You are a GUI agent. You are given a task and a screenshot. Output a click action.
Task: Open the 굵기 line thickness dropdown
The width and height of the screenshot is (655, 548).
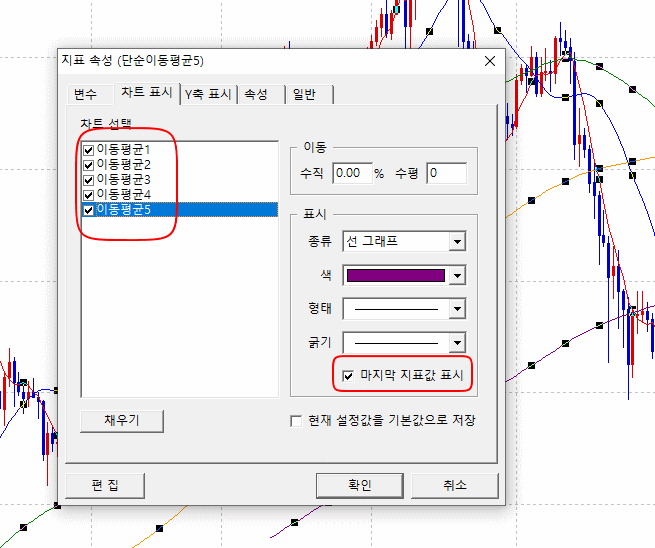tap(457, 342)
